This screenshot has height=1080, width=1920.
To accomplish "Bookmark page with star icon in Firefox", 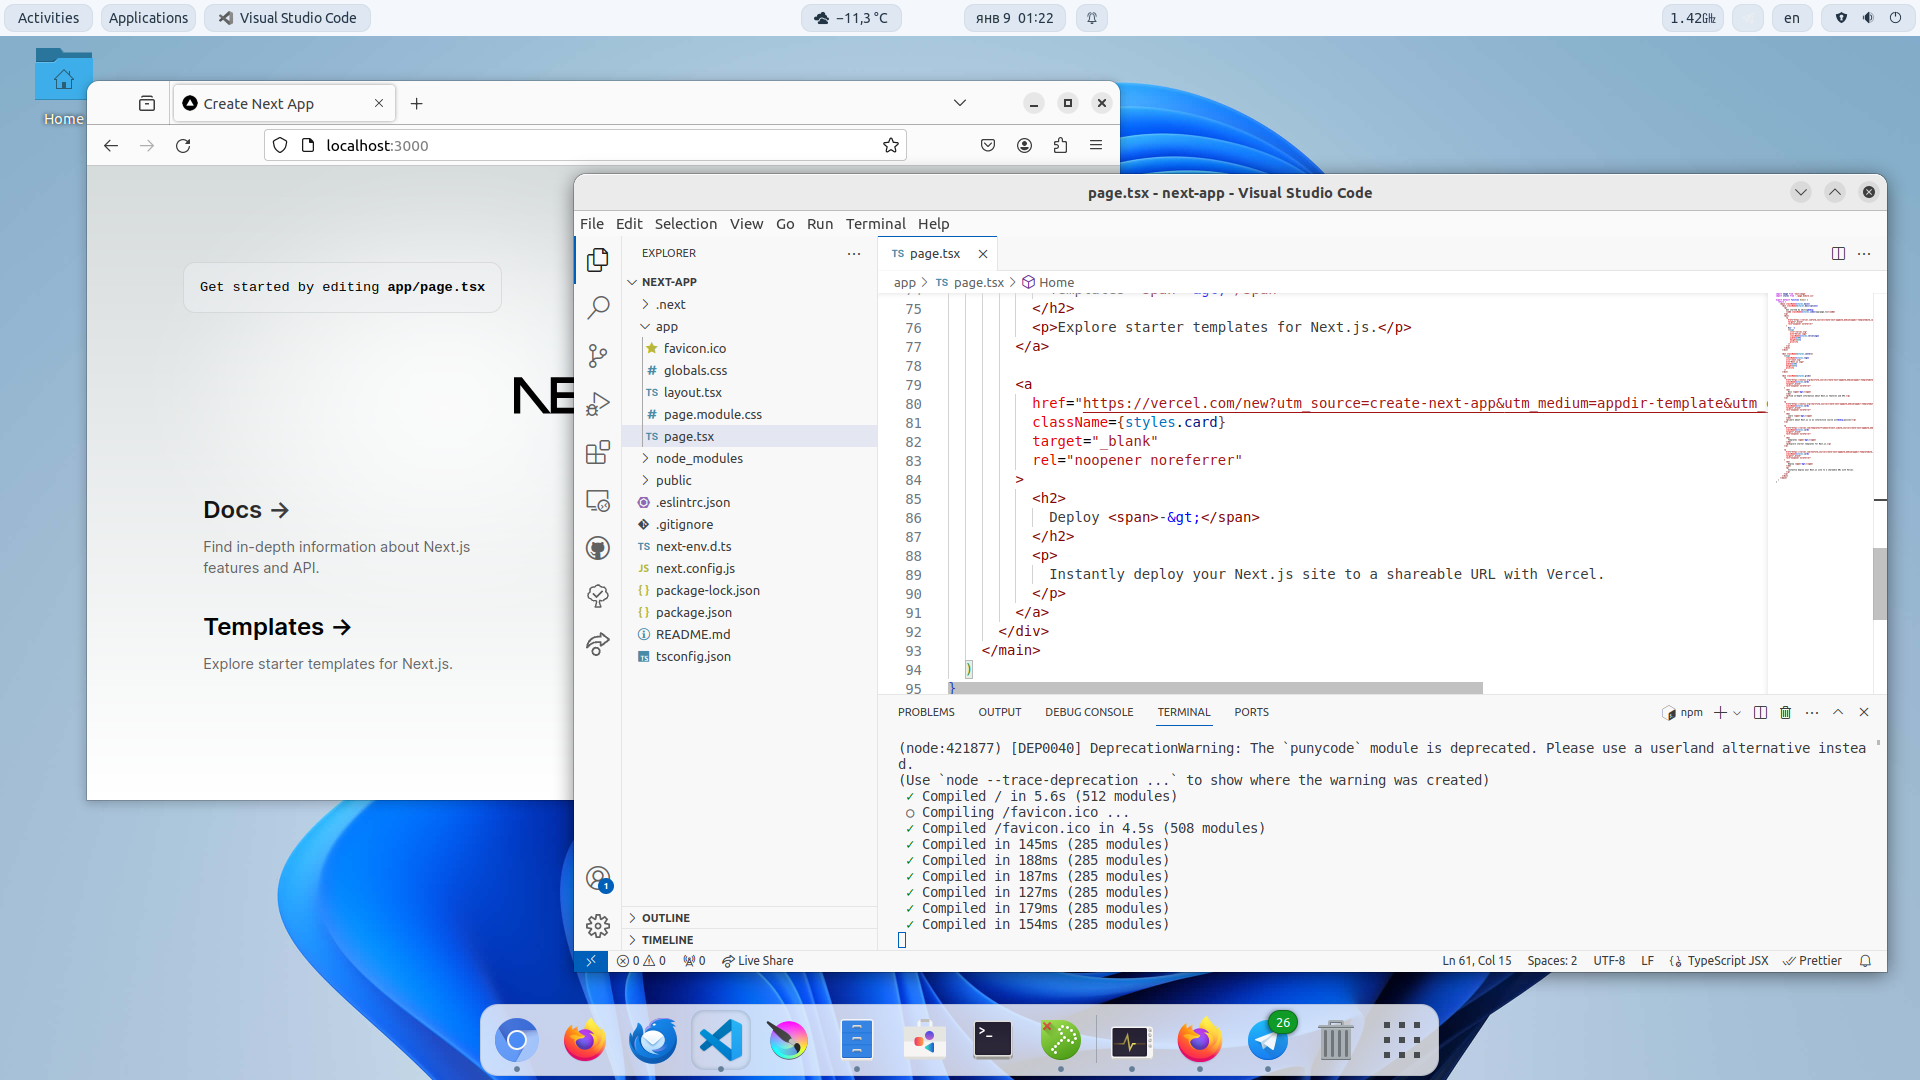I will pyautogui.click(x=891, y=146).
